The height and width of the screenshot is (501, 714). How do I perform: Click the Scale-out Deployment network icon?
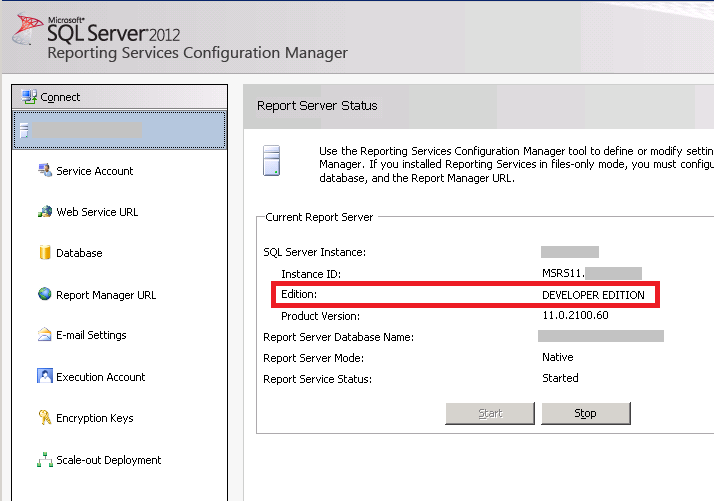pos(45,460)
